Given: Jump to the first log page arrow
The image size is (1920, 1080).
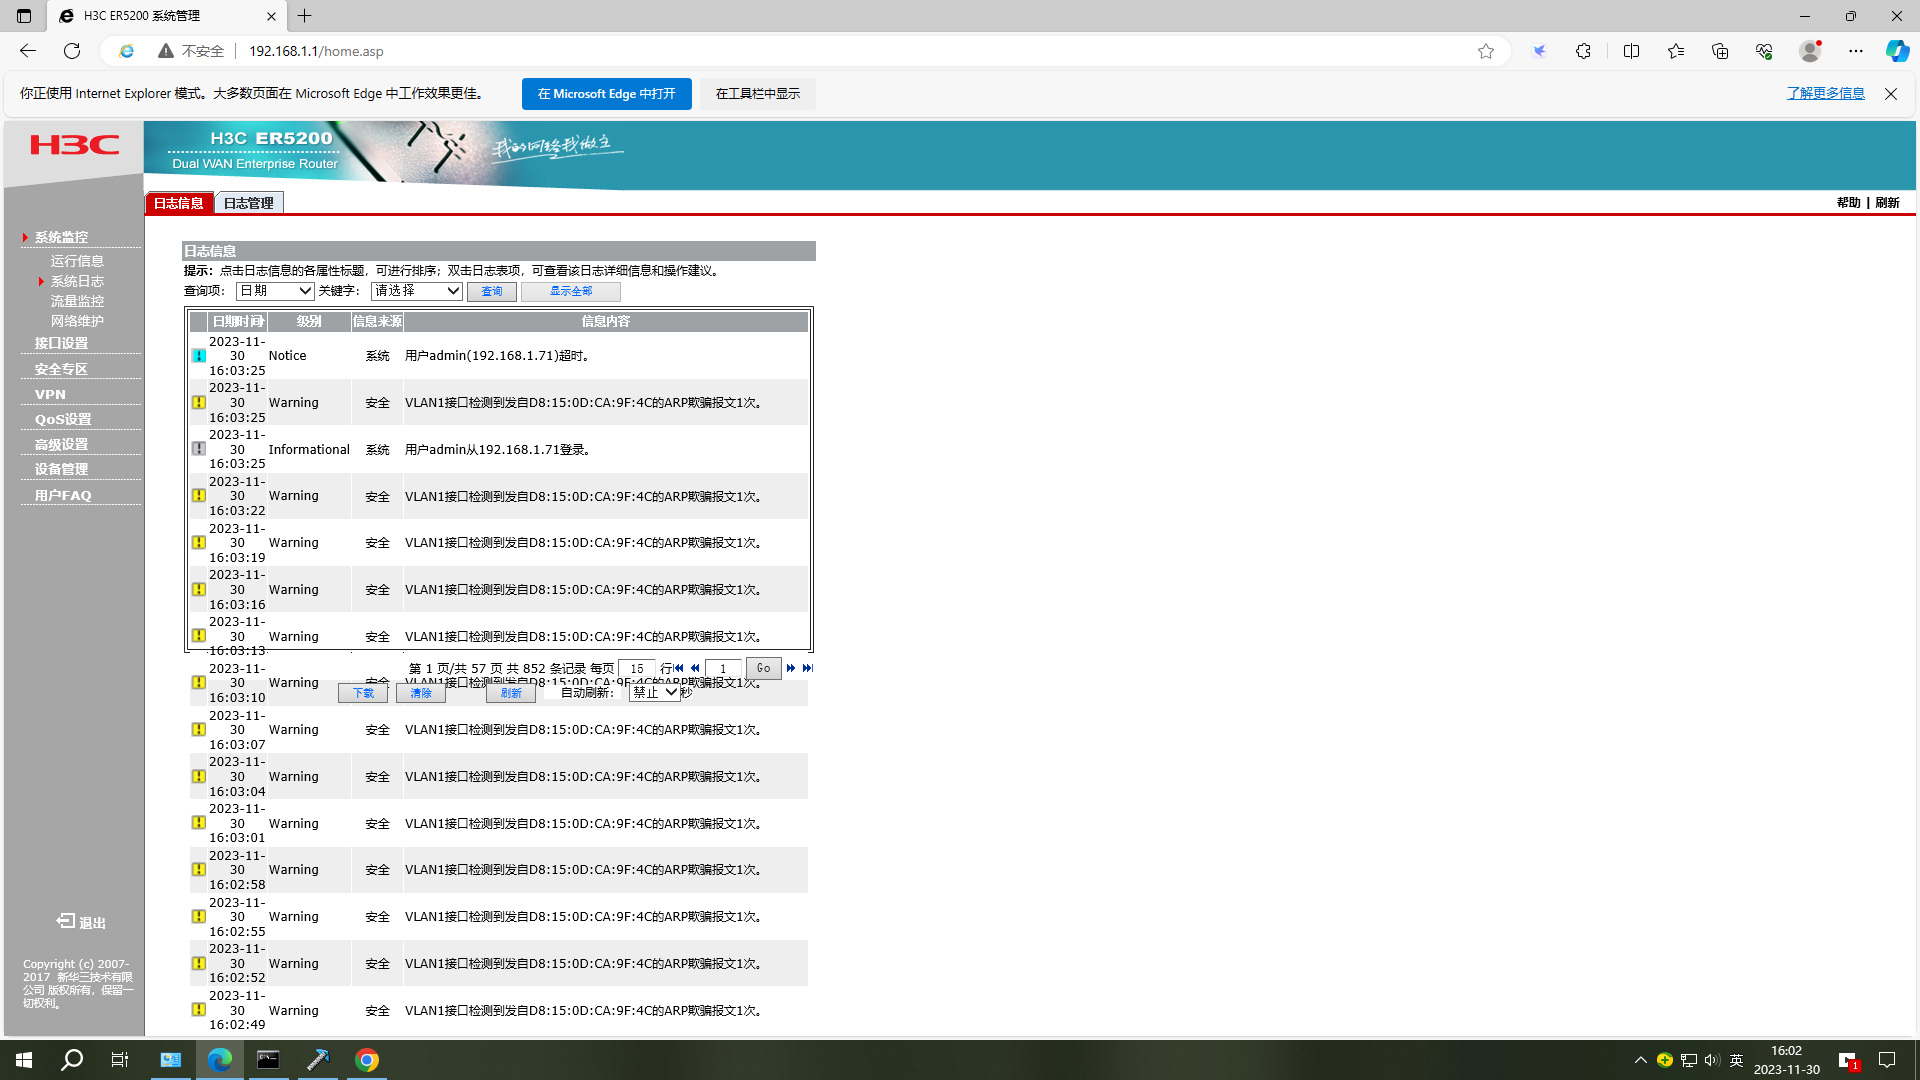Looking at the screenshot, I should click(x=679, y=668).
